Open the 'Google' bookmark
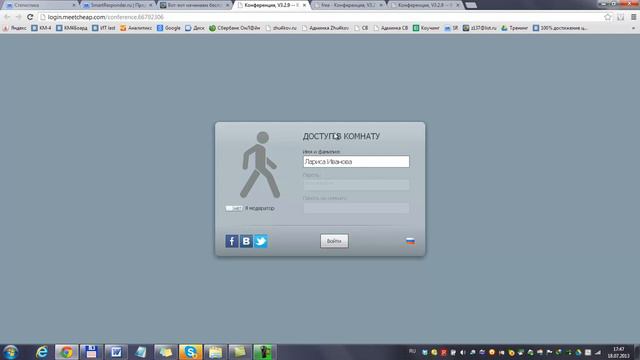Screen dimensions: 640x360 pyautogui.click(x=169, y=28)
